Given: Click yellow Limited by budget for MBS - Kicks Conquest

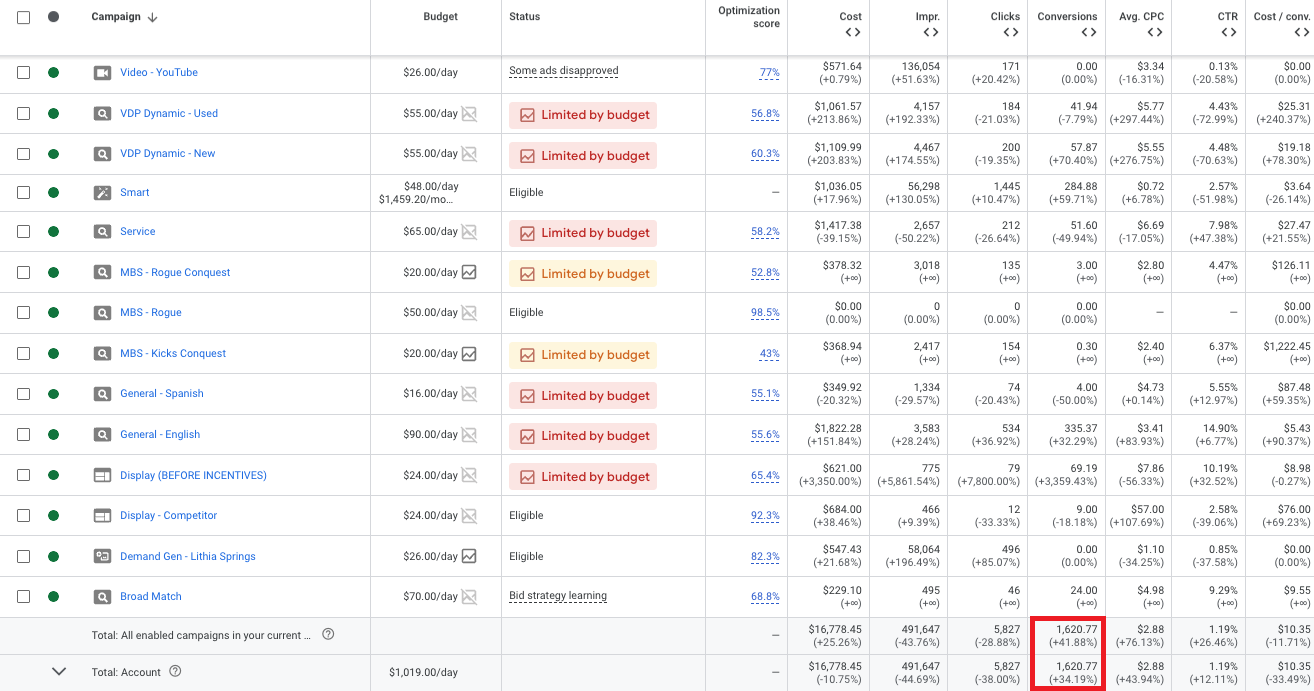Looking at the screenshot, I should pyautogui.click(x=583, y=354).
